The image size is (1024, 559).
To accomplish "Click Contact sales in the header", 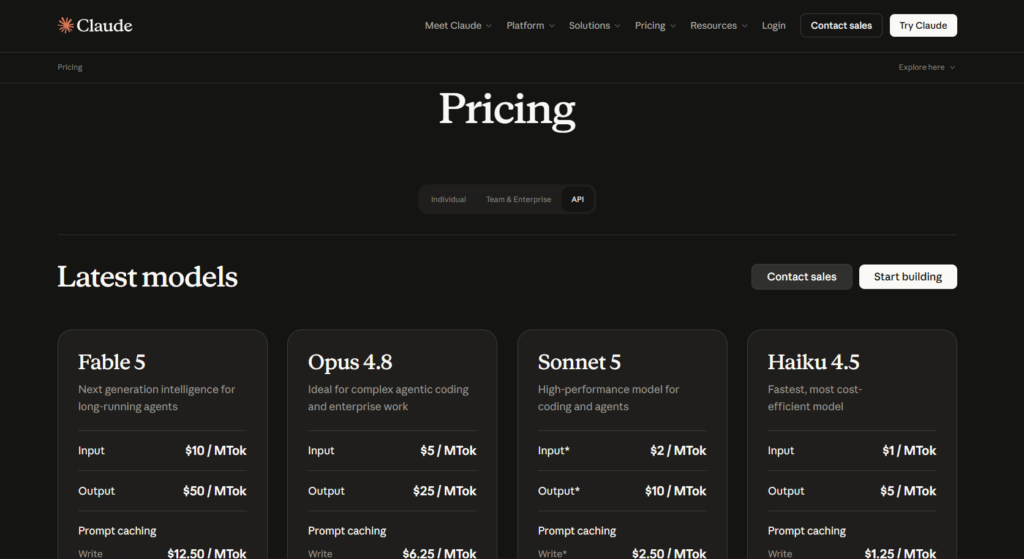I will pyautogui.click(x=841, y=25).
